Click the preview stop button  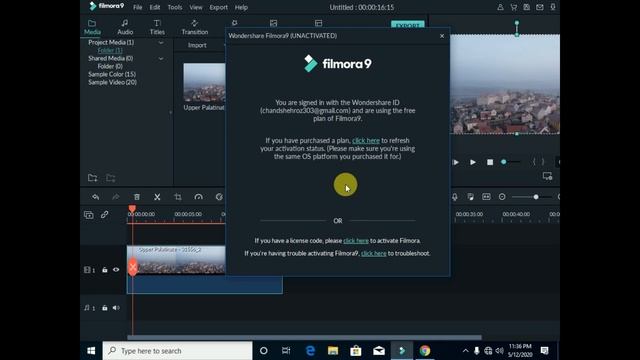coord(490,162)
